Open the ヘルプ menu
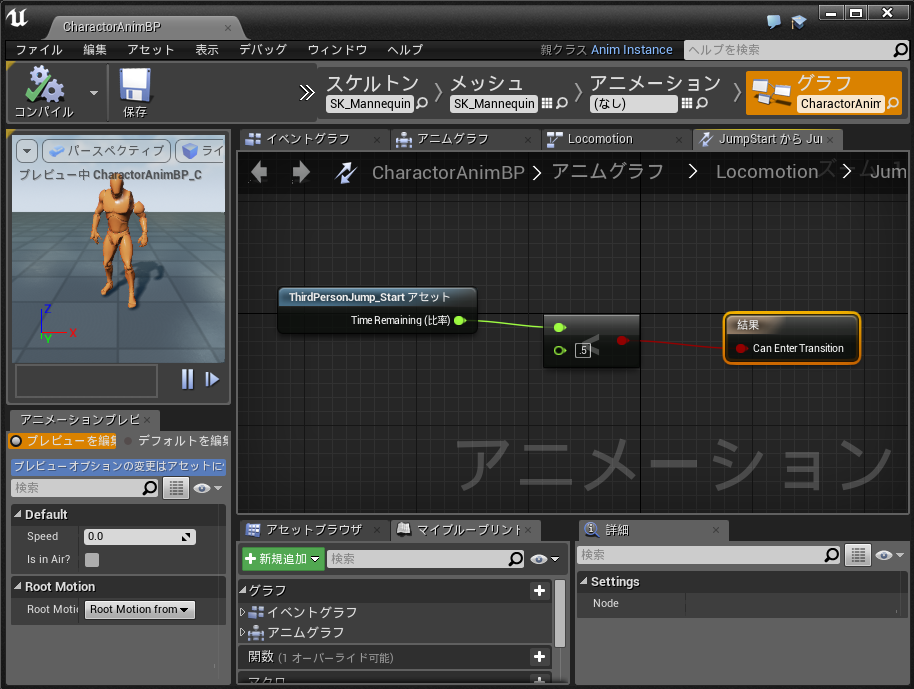This screenshot has width=914, height=689. coord(405,50)
